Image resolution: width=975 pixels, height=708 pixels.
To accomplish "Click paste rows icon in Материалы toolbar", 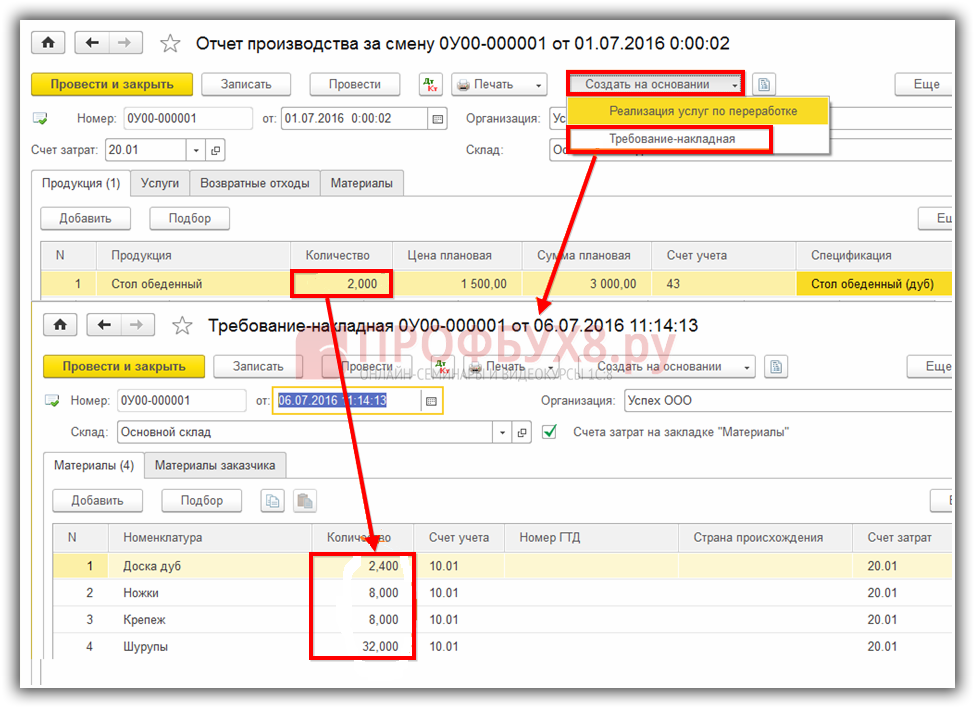I will pyautogui.click(x=305, y=501).
